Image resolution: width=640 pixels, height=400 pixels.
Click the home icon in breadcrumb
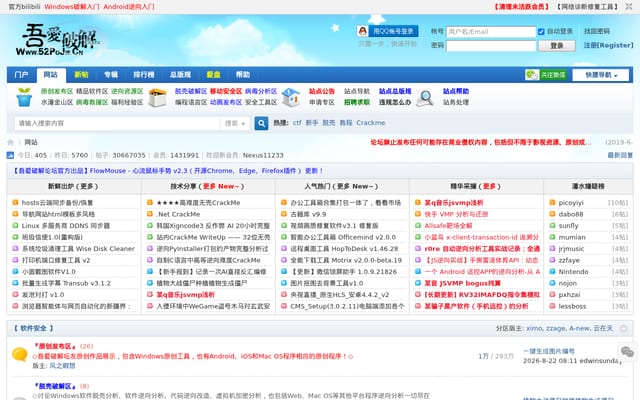click(x=11, y=142)
